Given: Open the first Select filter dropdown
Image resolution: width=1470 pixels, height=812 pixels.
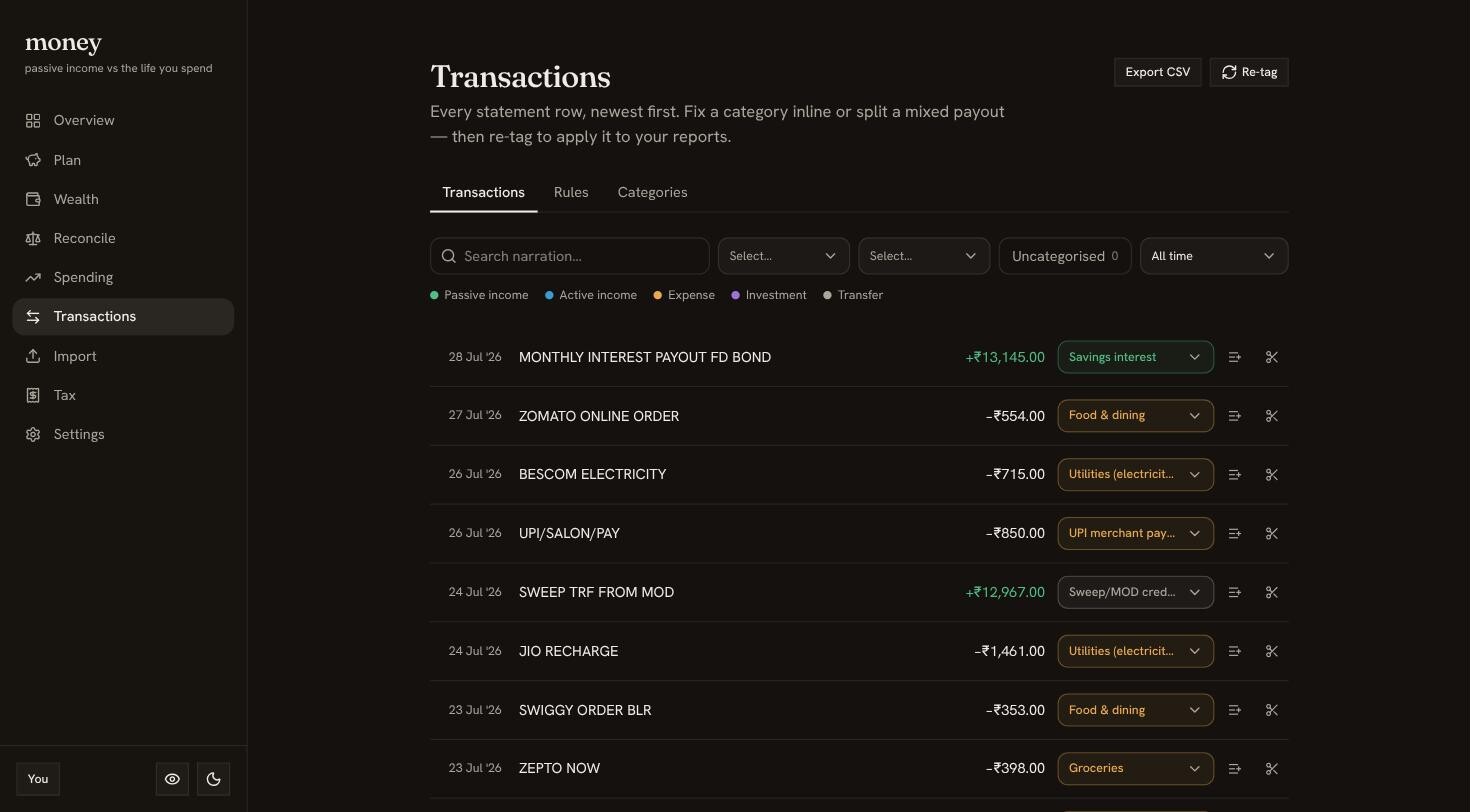Looking at the screenshot, I should pyautogui.click(x=784, y=256).
